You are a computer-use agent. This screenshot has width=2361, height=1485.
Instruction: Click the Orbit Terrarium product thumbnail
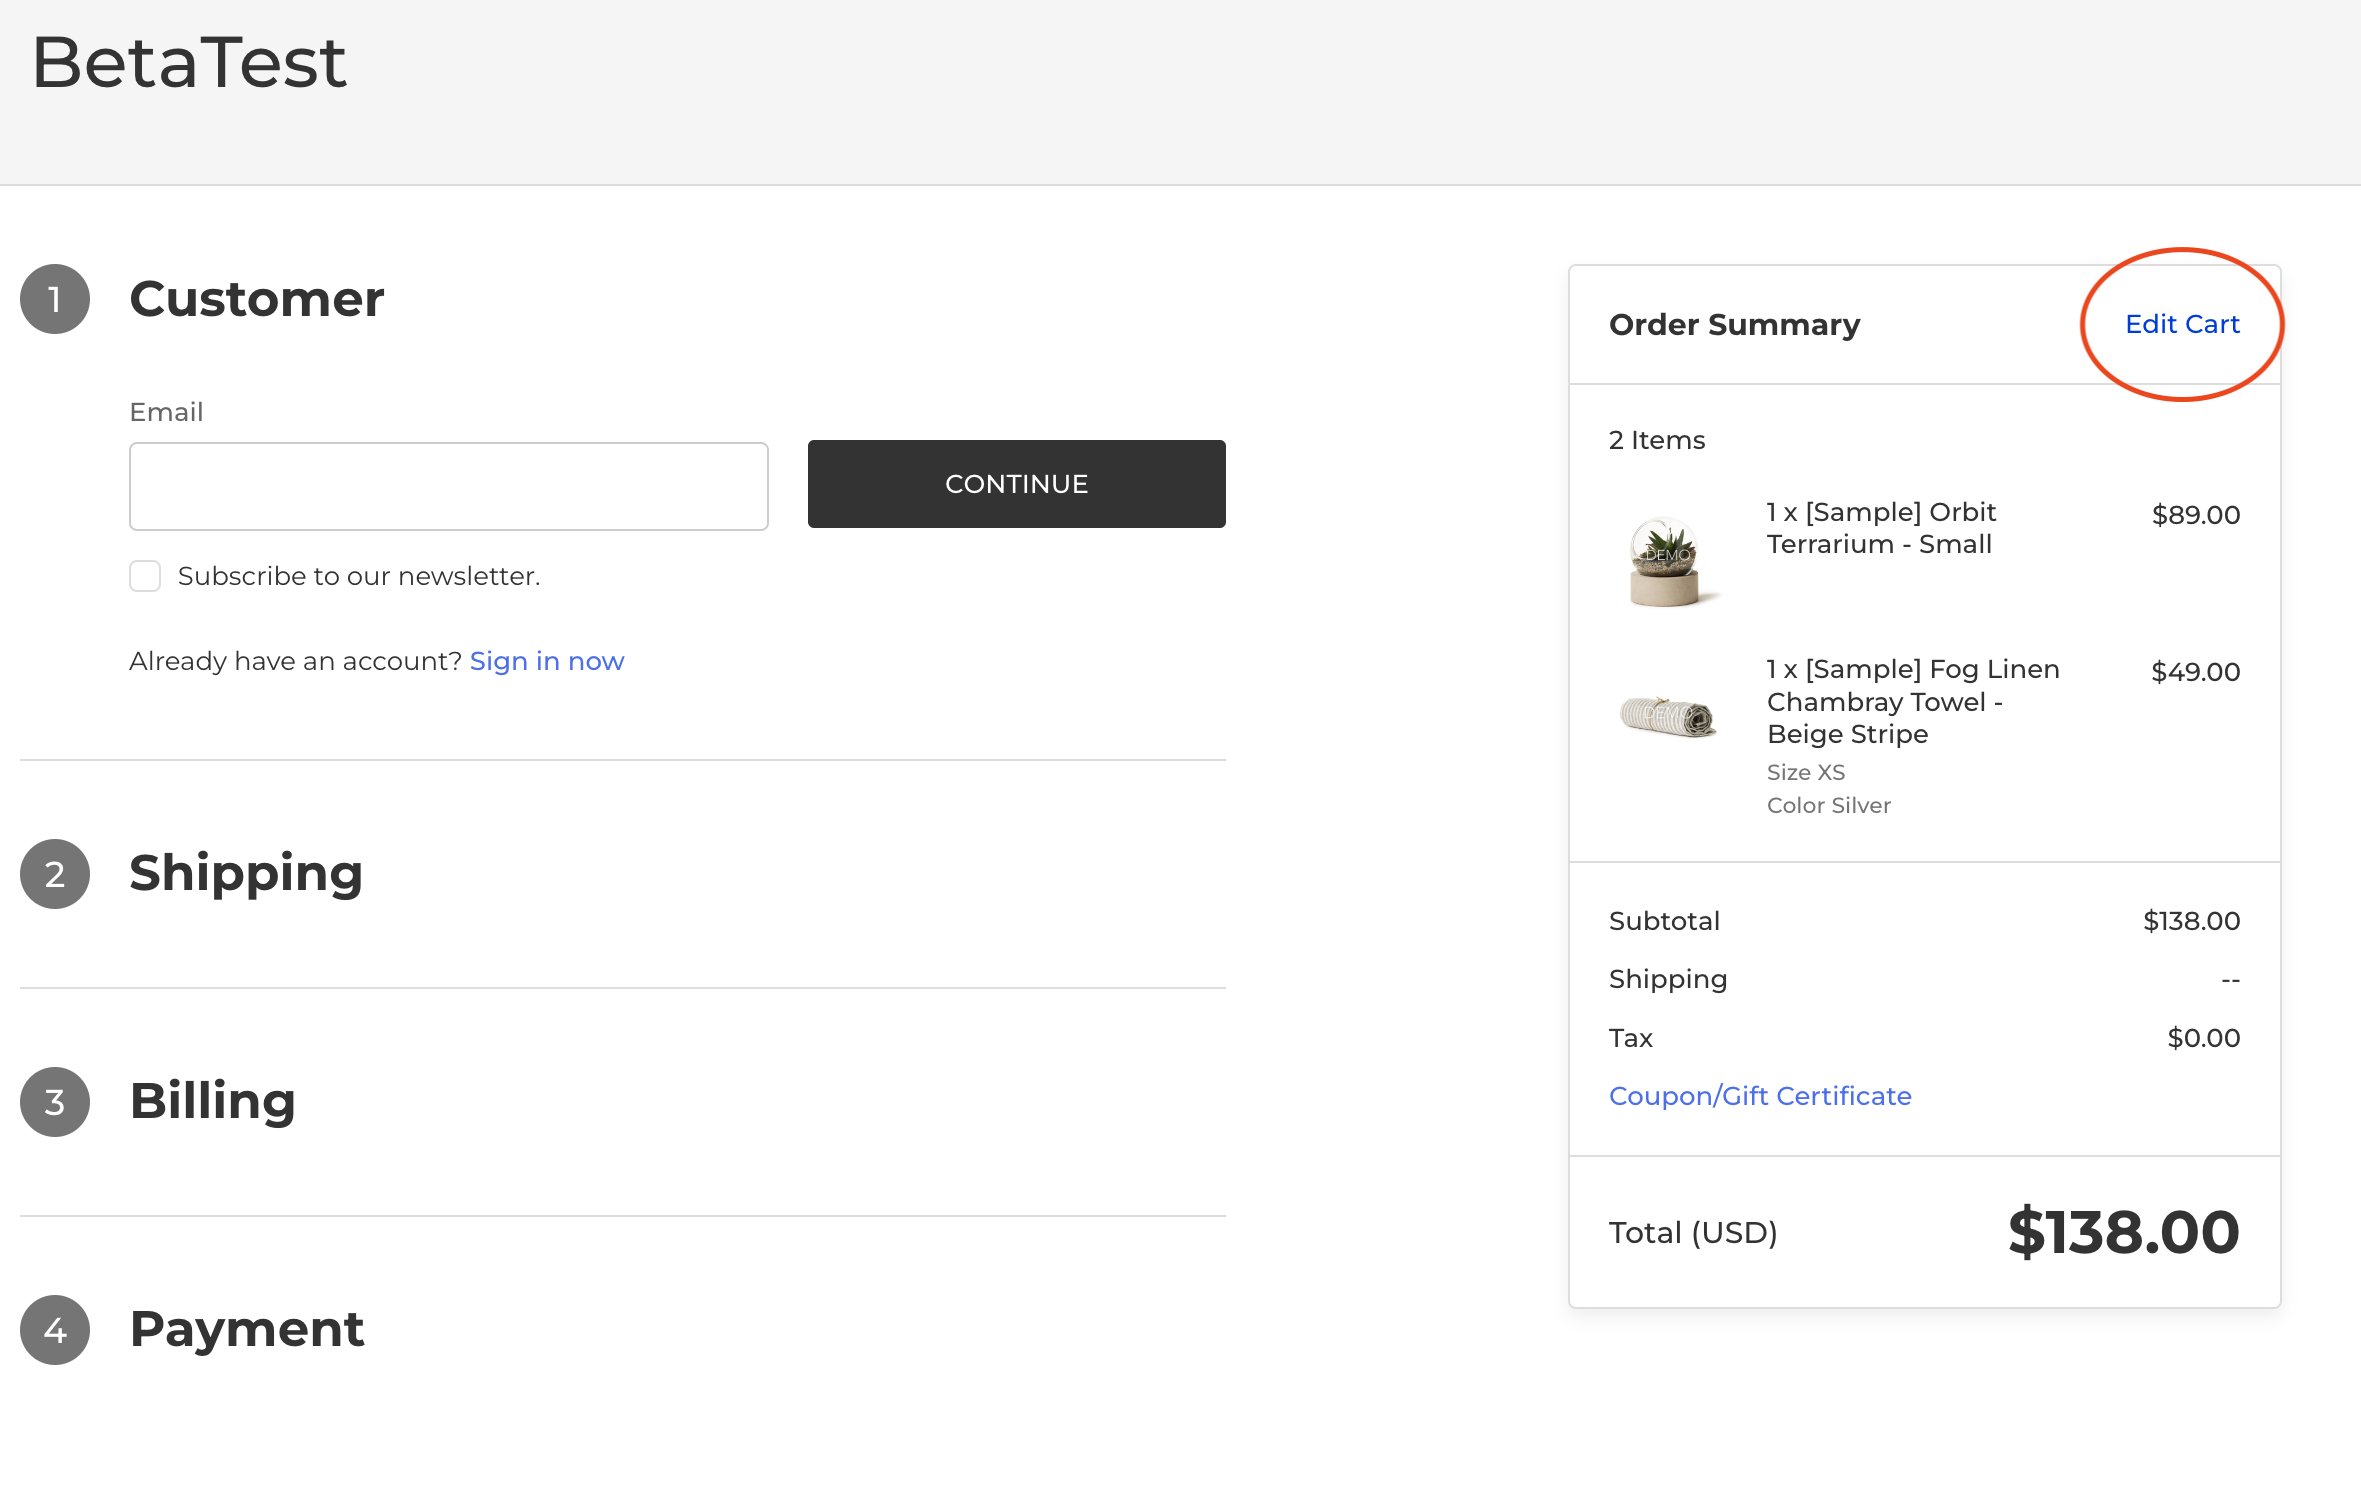coord(1665,561)
